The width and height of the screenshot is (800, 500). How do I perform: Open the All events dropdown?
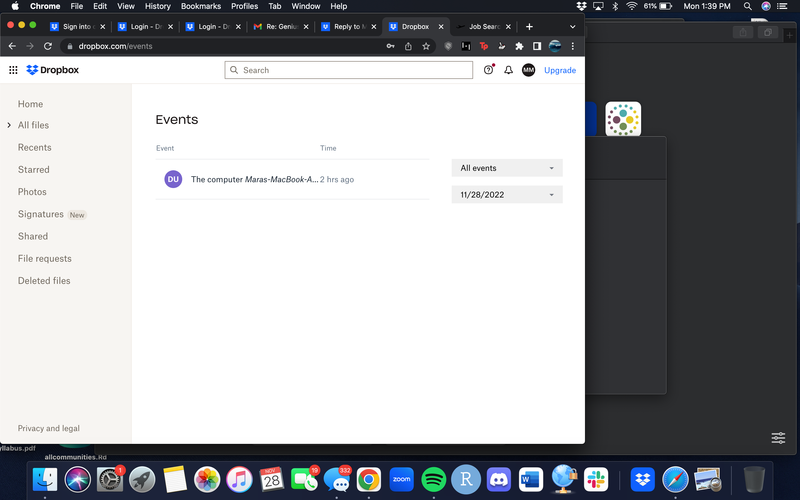[x=506, y=168]
